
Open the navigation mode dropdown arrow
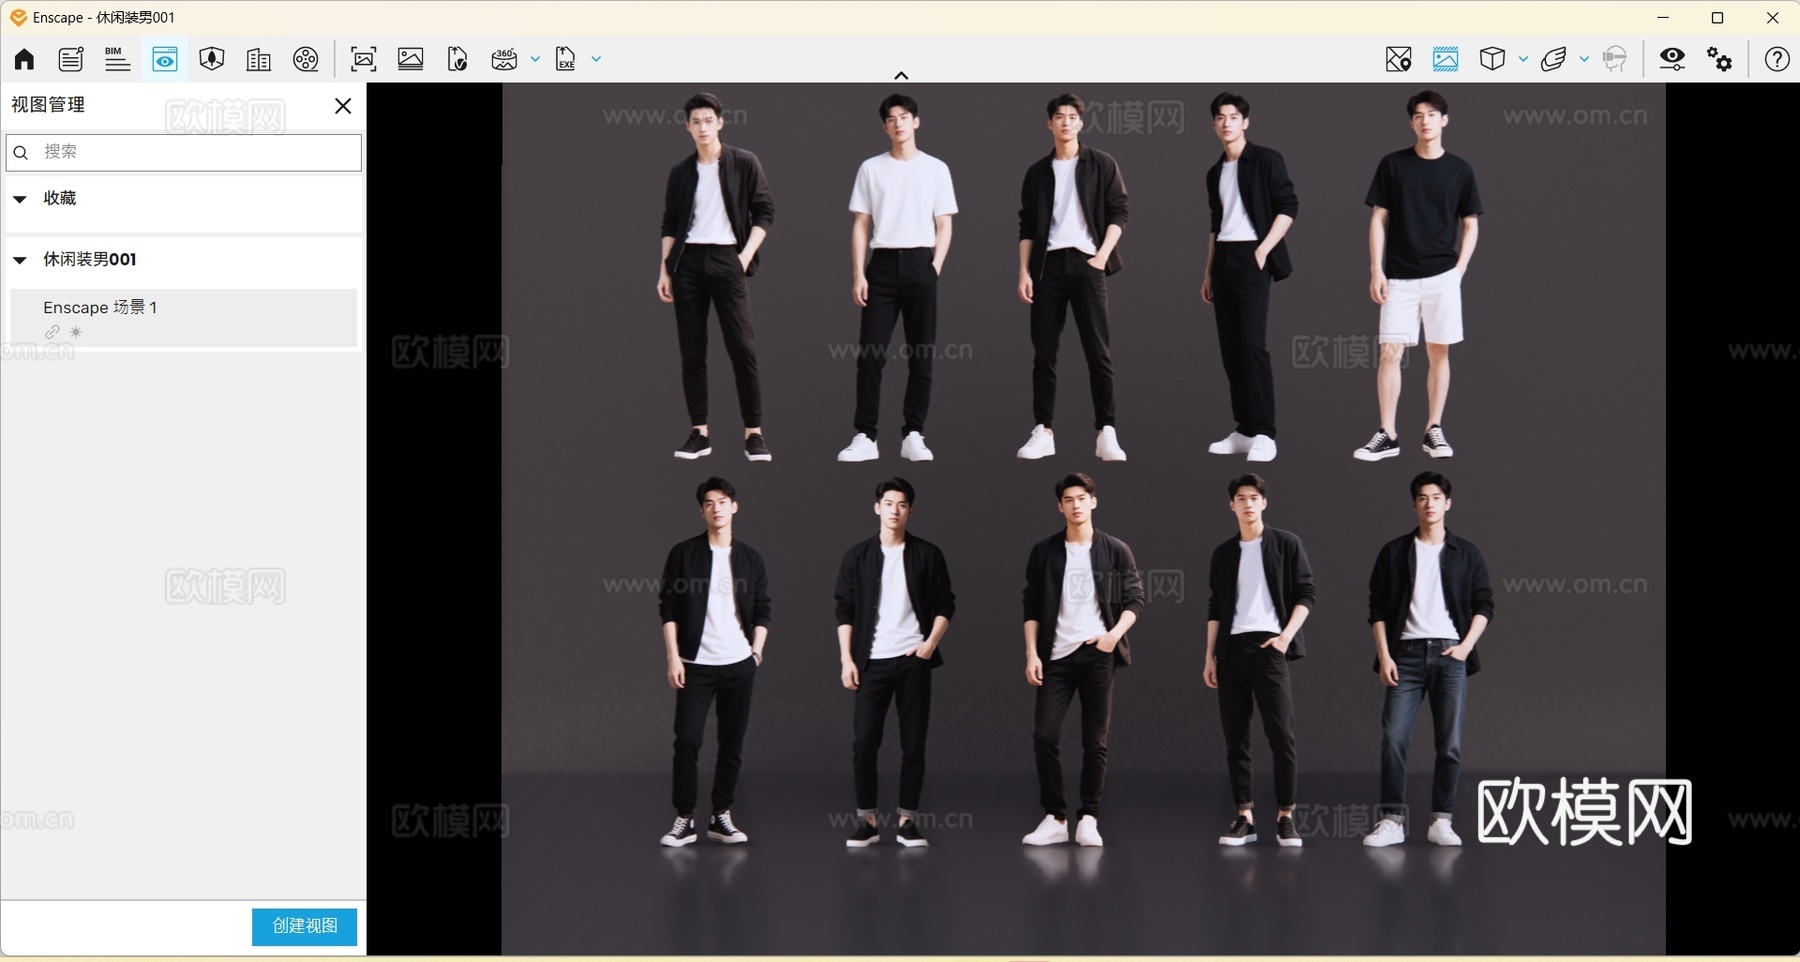pyautogui.click(x=1584, y=59)
